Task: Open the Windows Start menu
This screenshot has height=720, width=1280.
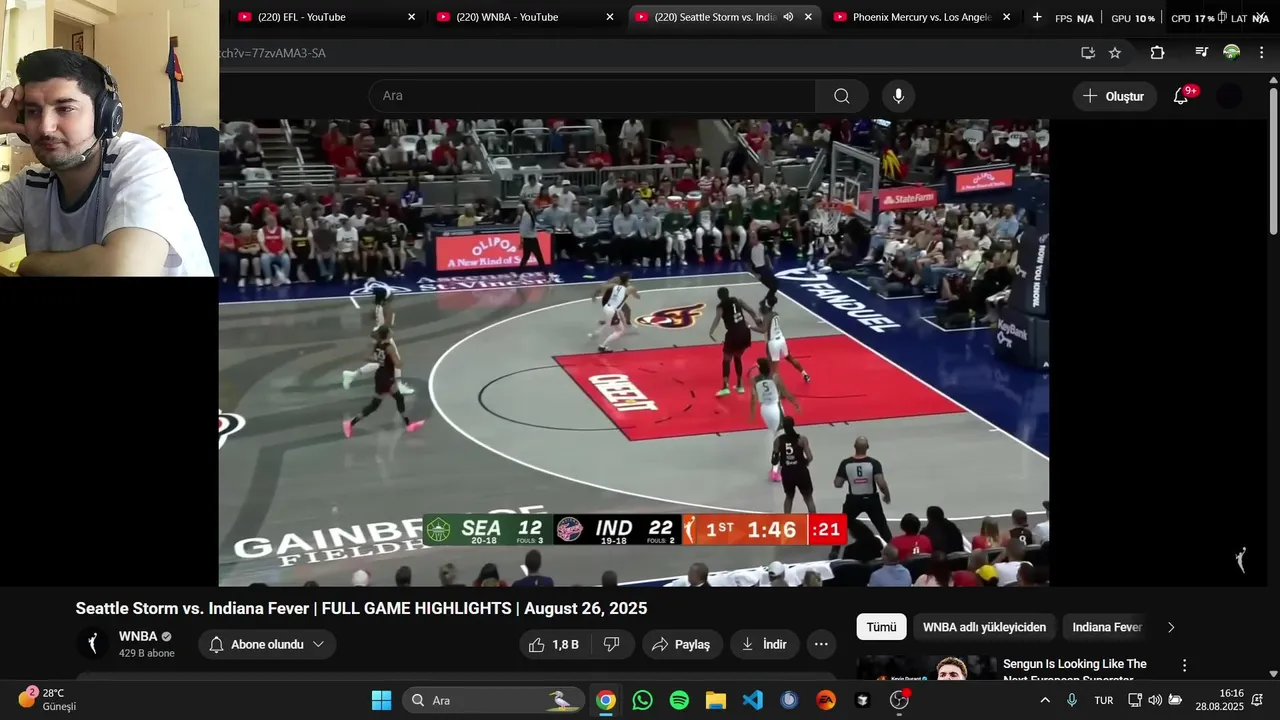Action: pos(382,700)
